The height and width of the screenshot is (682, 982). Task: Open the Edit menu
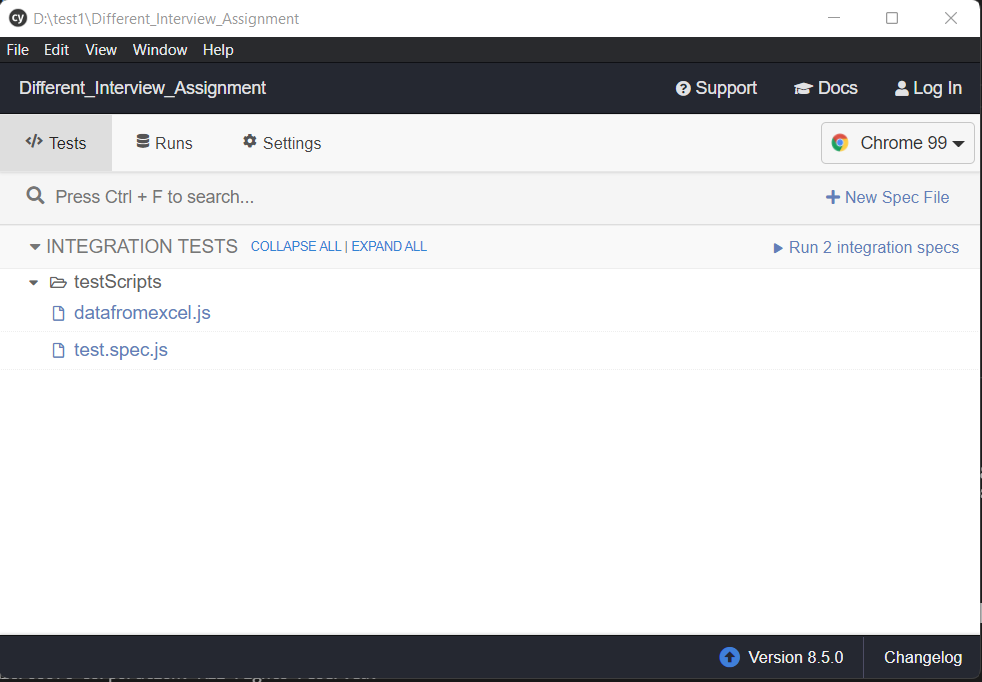click(x=56, y=50)
